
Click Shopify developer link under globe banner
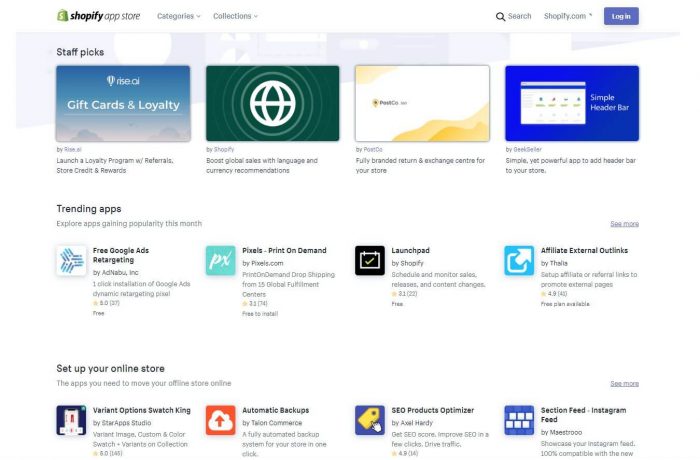[x=224, y=150]
